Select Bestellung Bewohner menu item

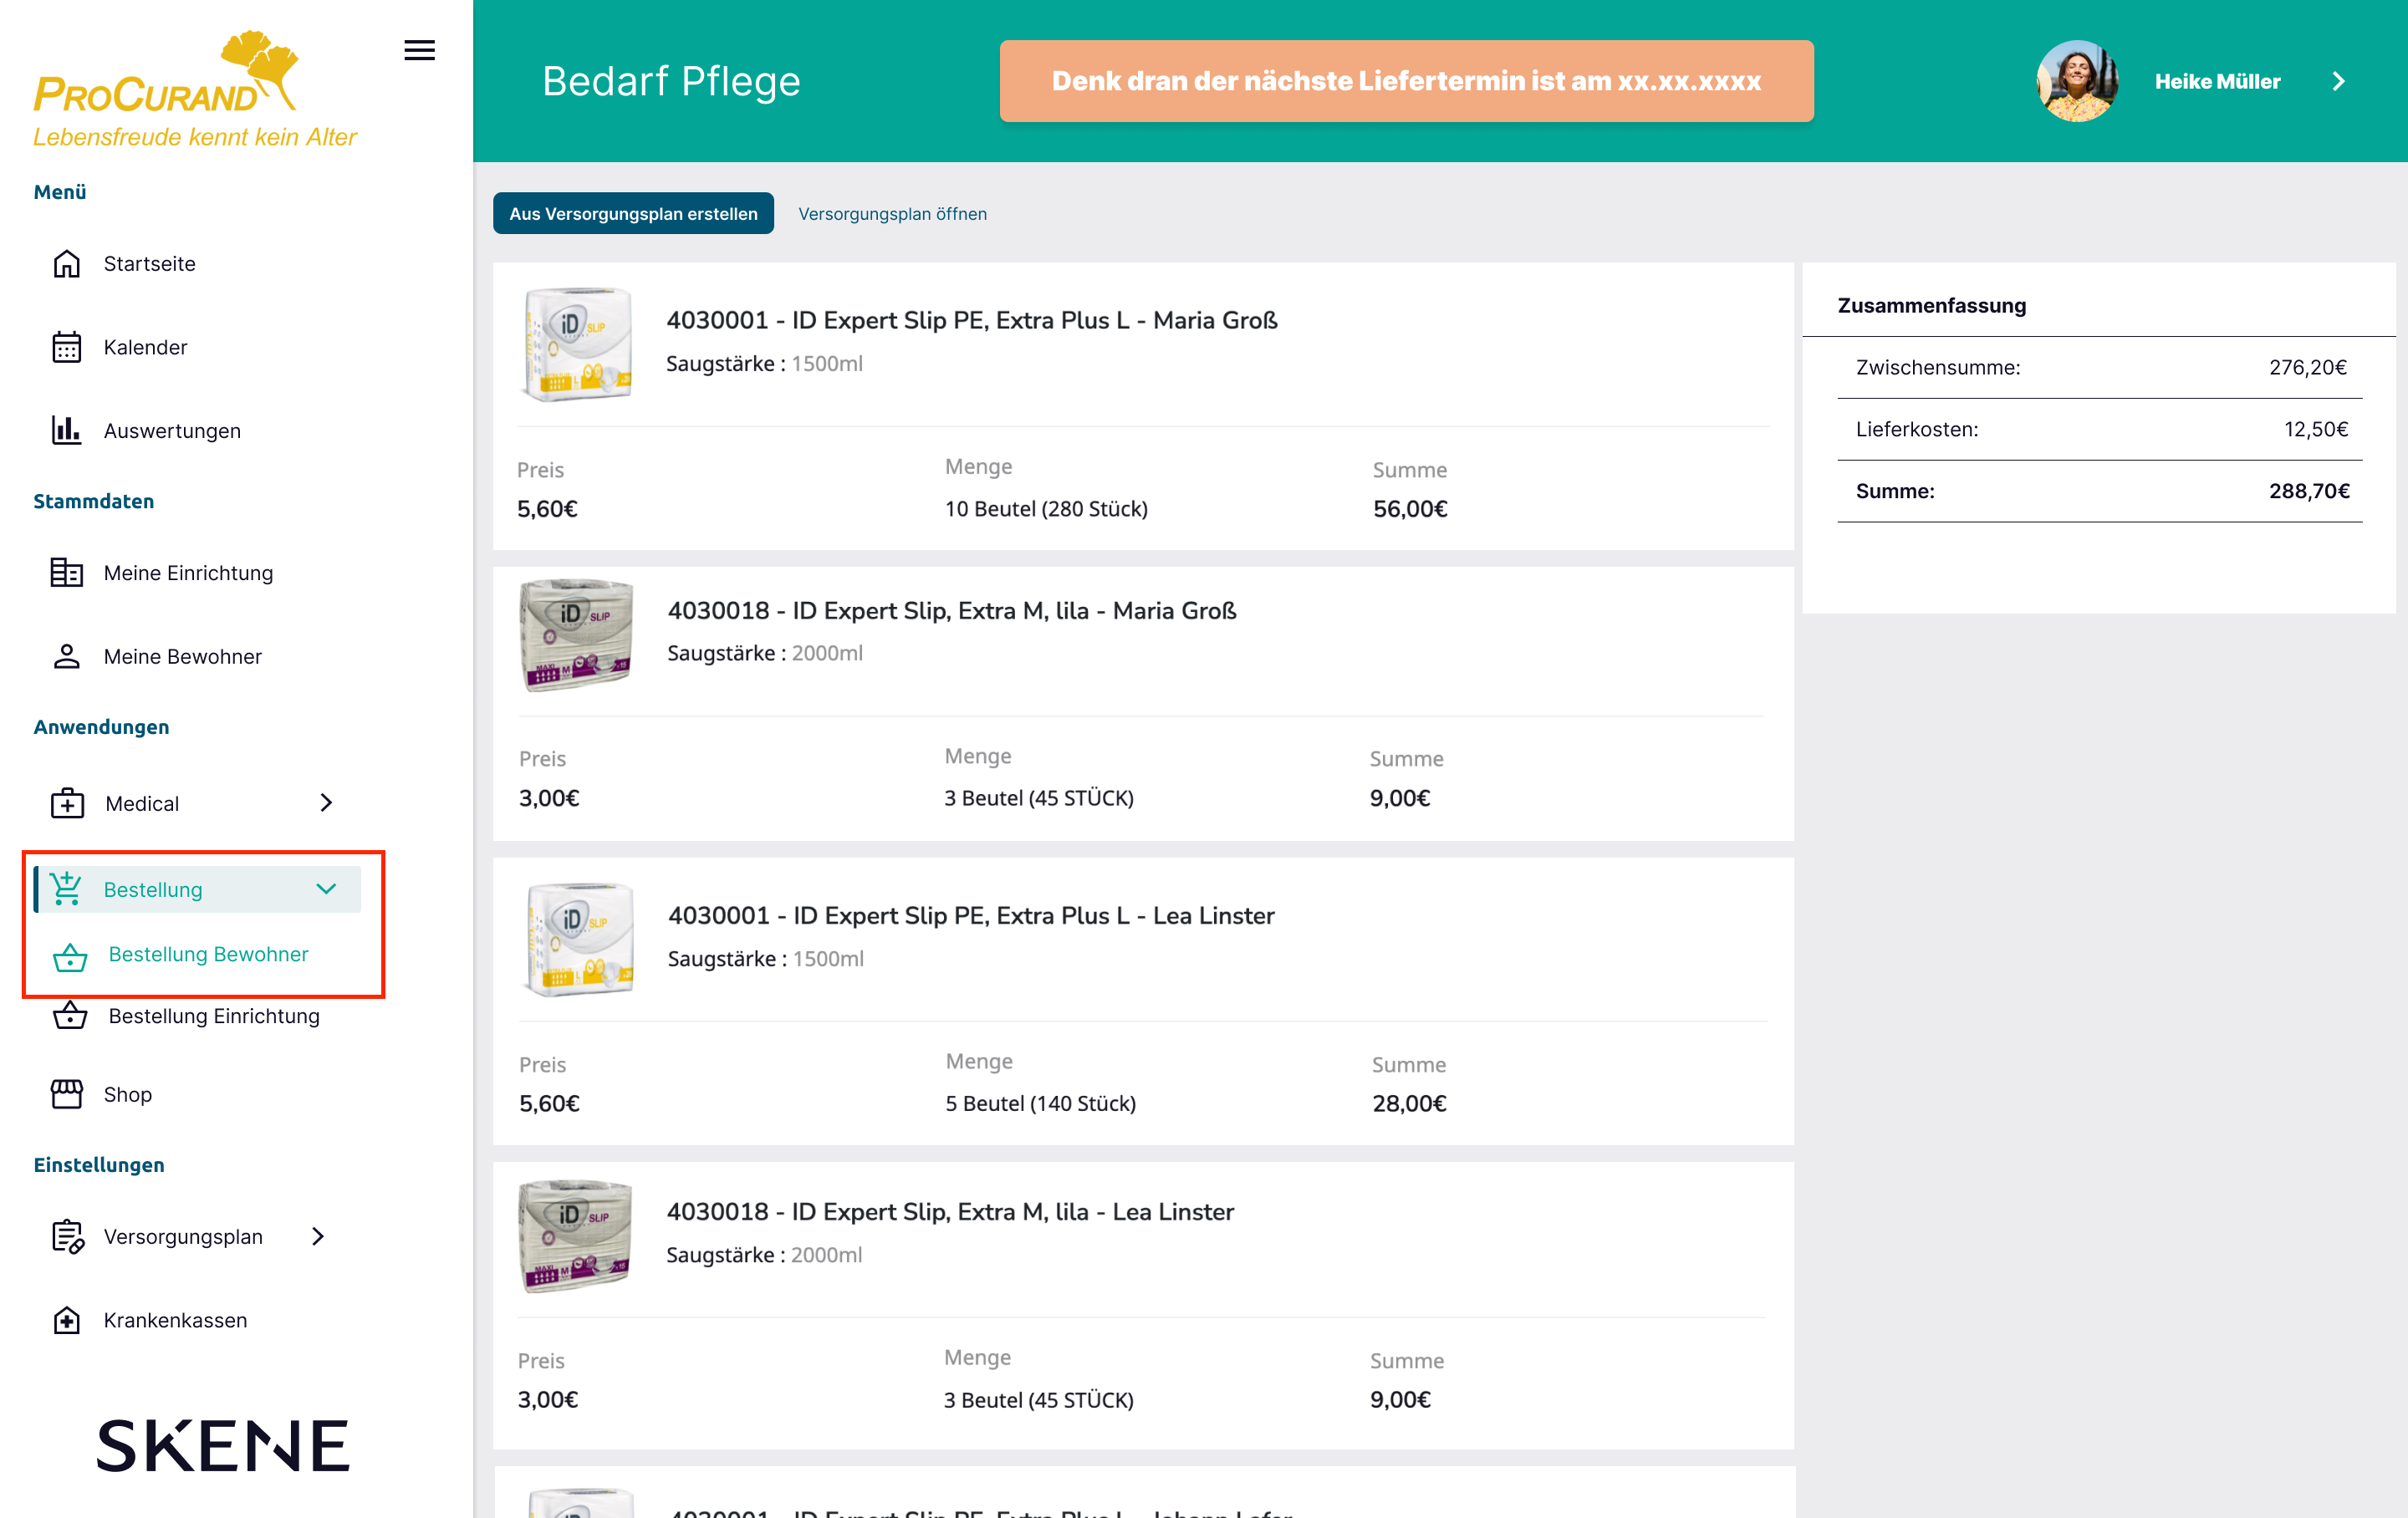pyautogui.click(x=208, y=954)
